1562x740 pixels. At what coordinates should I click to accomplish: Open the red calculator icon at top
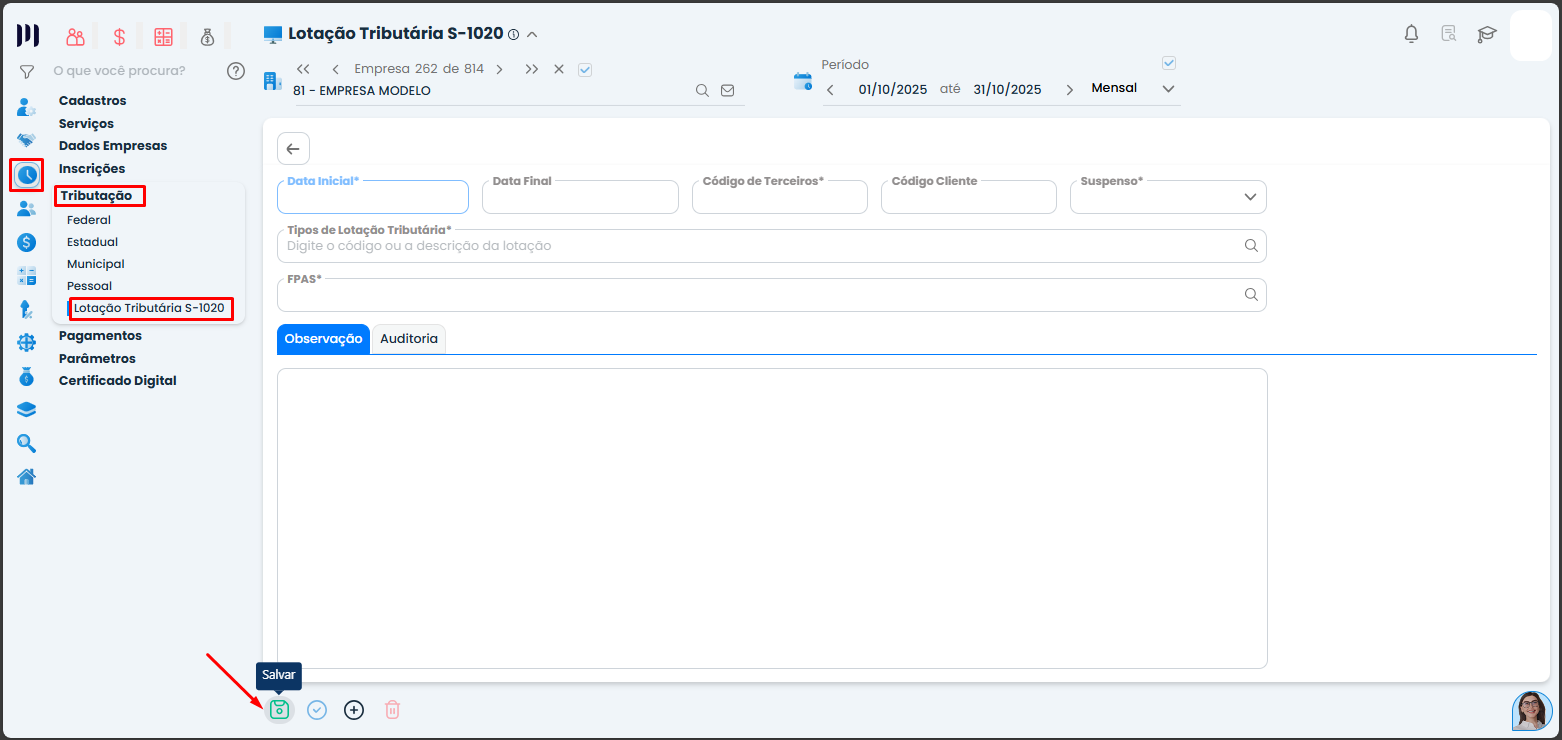pyautogui.click(x=163, y=37)
